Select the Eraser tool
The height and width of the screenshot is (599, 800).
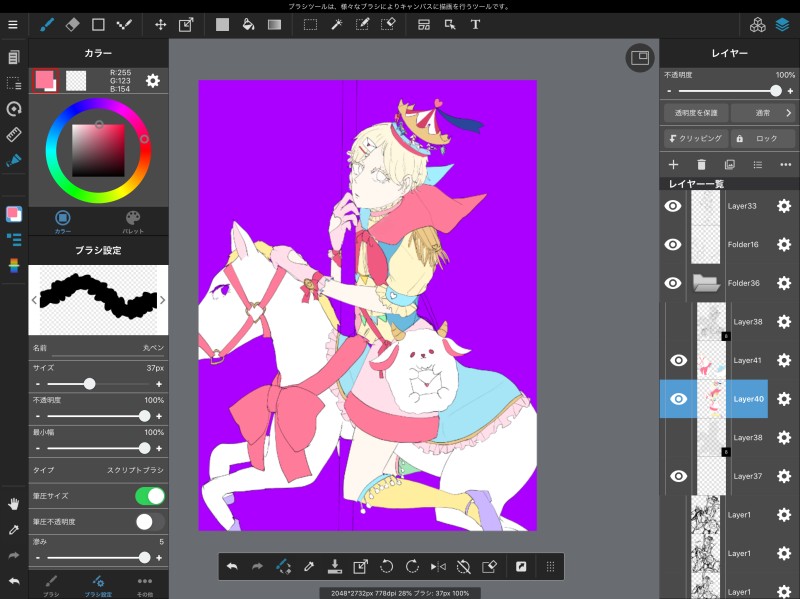click(x=72, y=24)
